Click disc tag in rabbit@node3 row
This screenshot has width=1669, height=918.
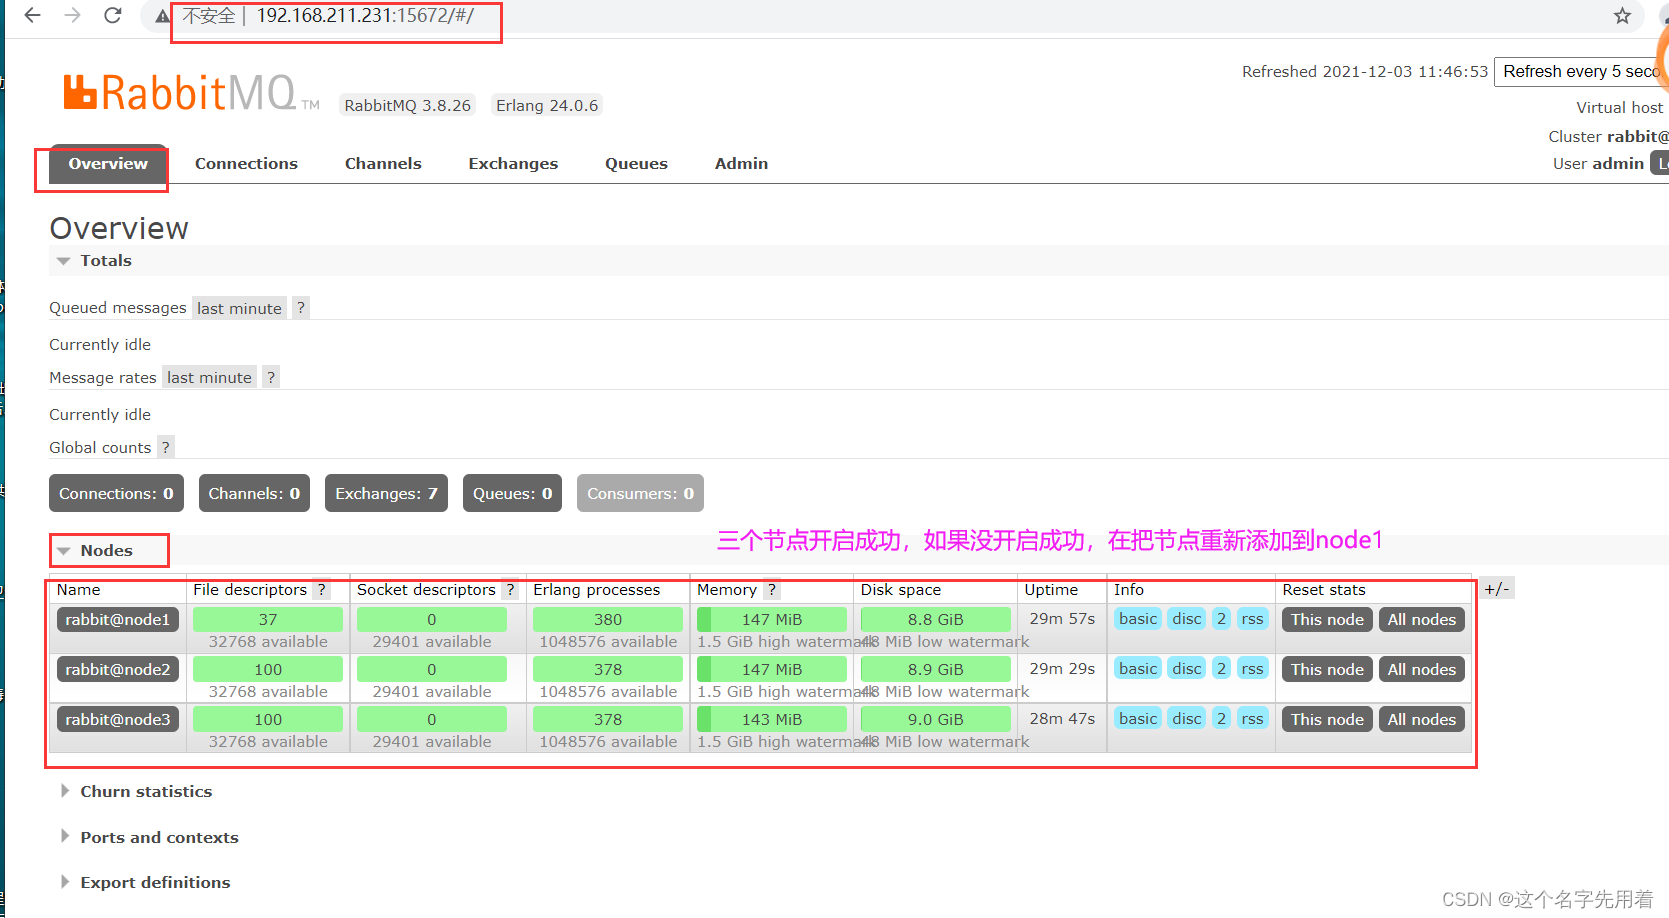(1187, 719)
